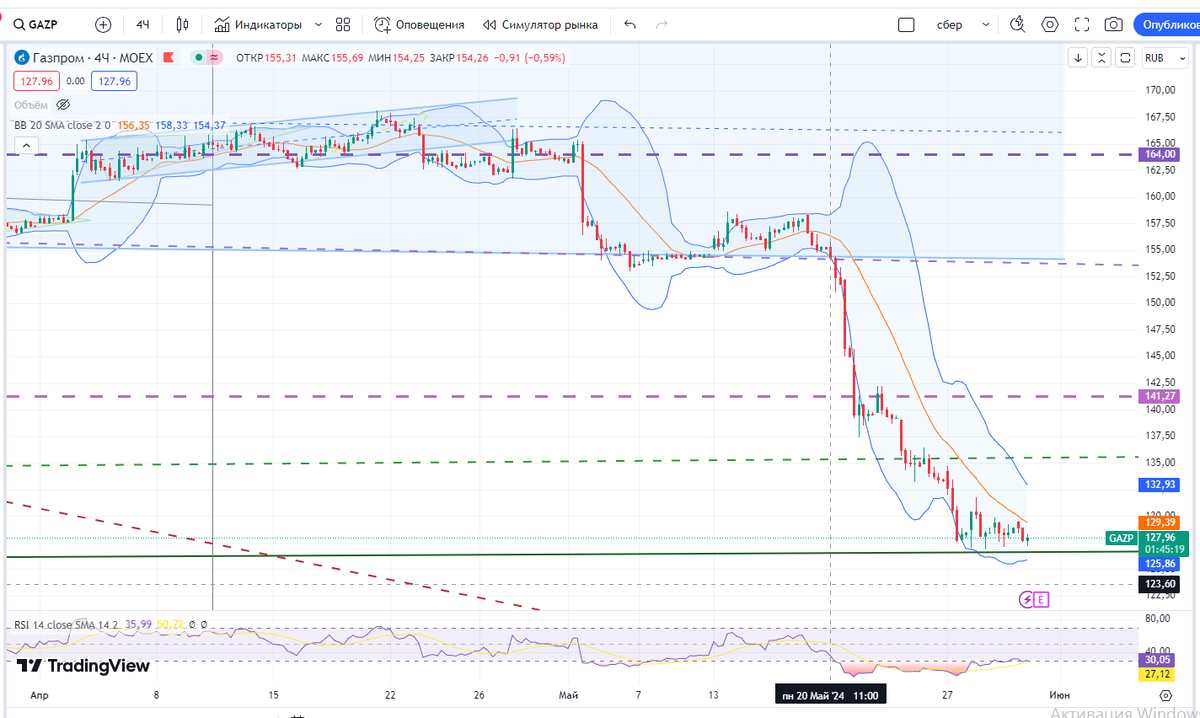Expand the сбер layout dropdown arrow
This screenshot has height=718, width=1200.
(x=987, y=24)
